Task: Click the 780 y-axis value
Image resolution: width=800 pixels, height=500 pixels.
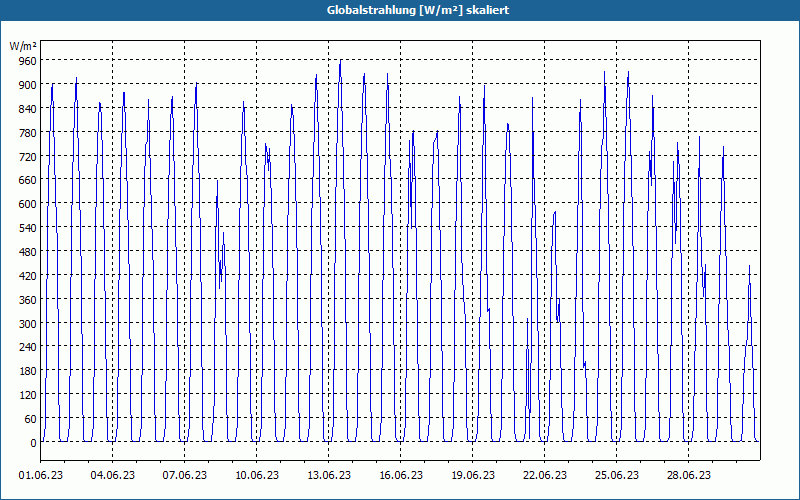Action: [x=27, y=133]
